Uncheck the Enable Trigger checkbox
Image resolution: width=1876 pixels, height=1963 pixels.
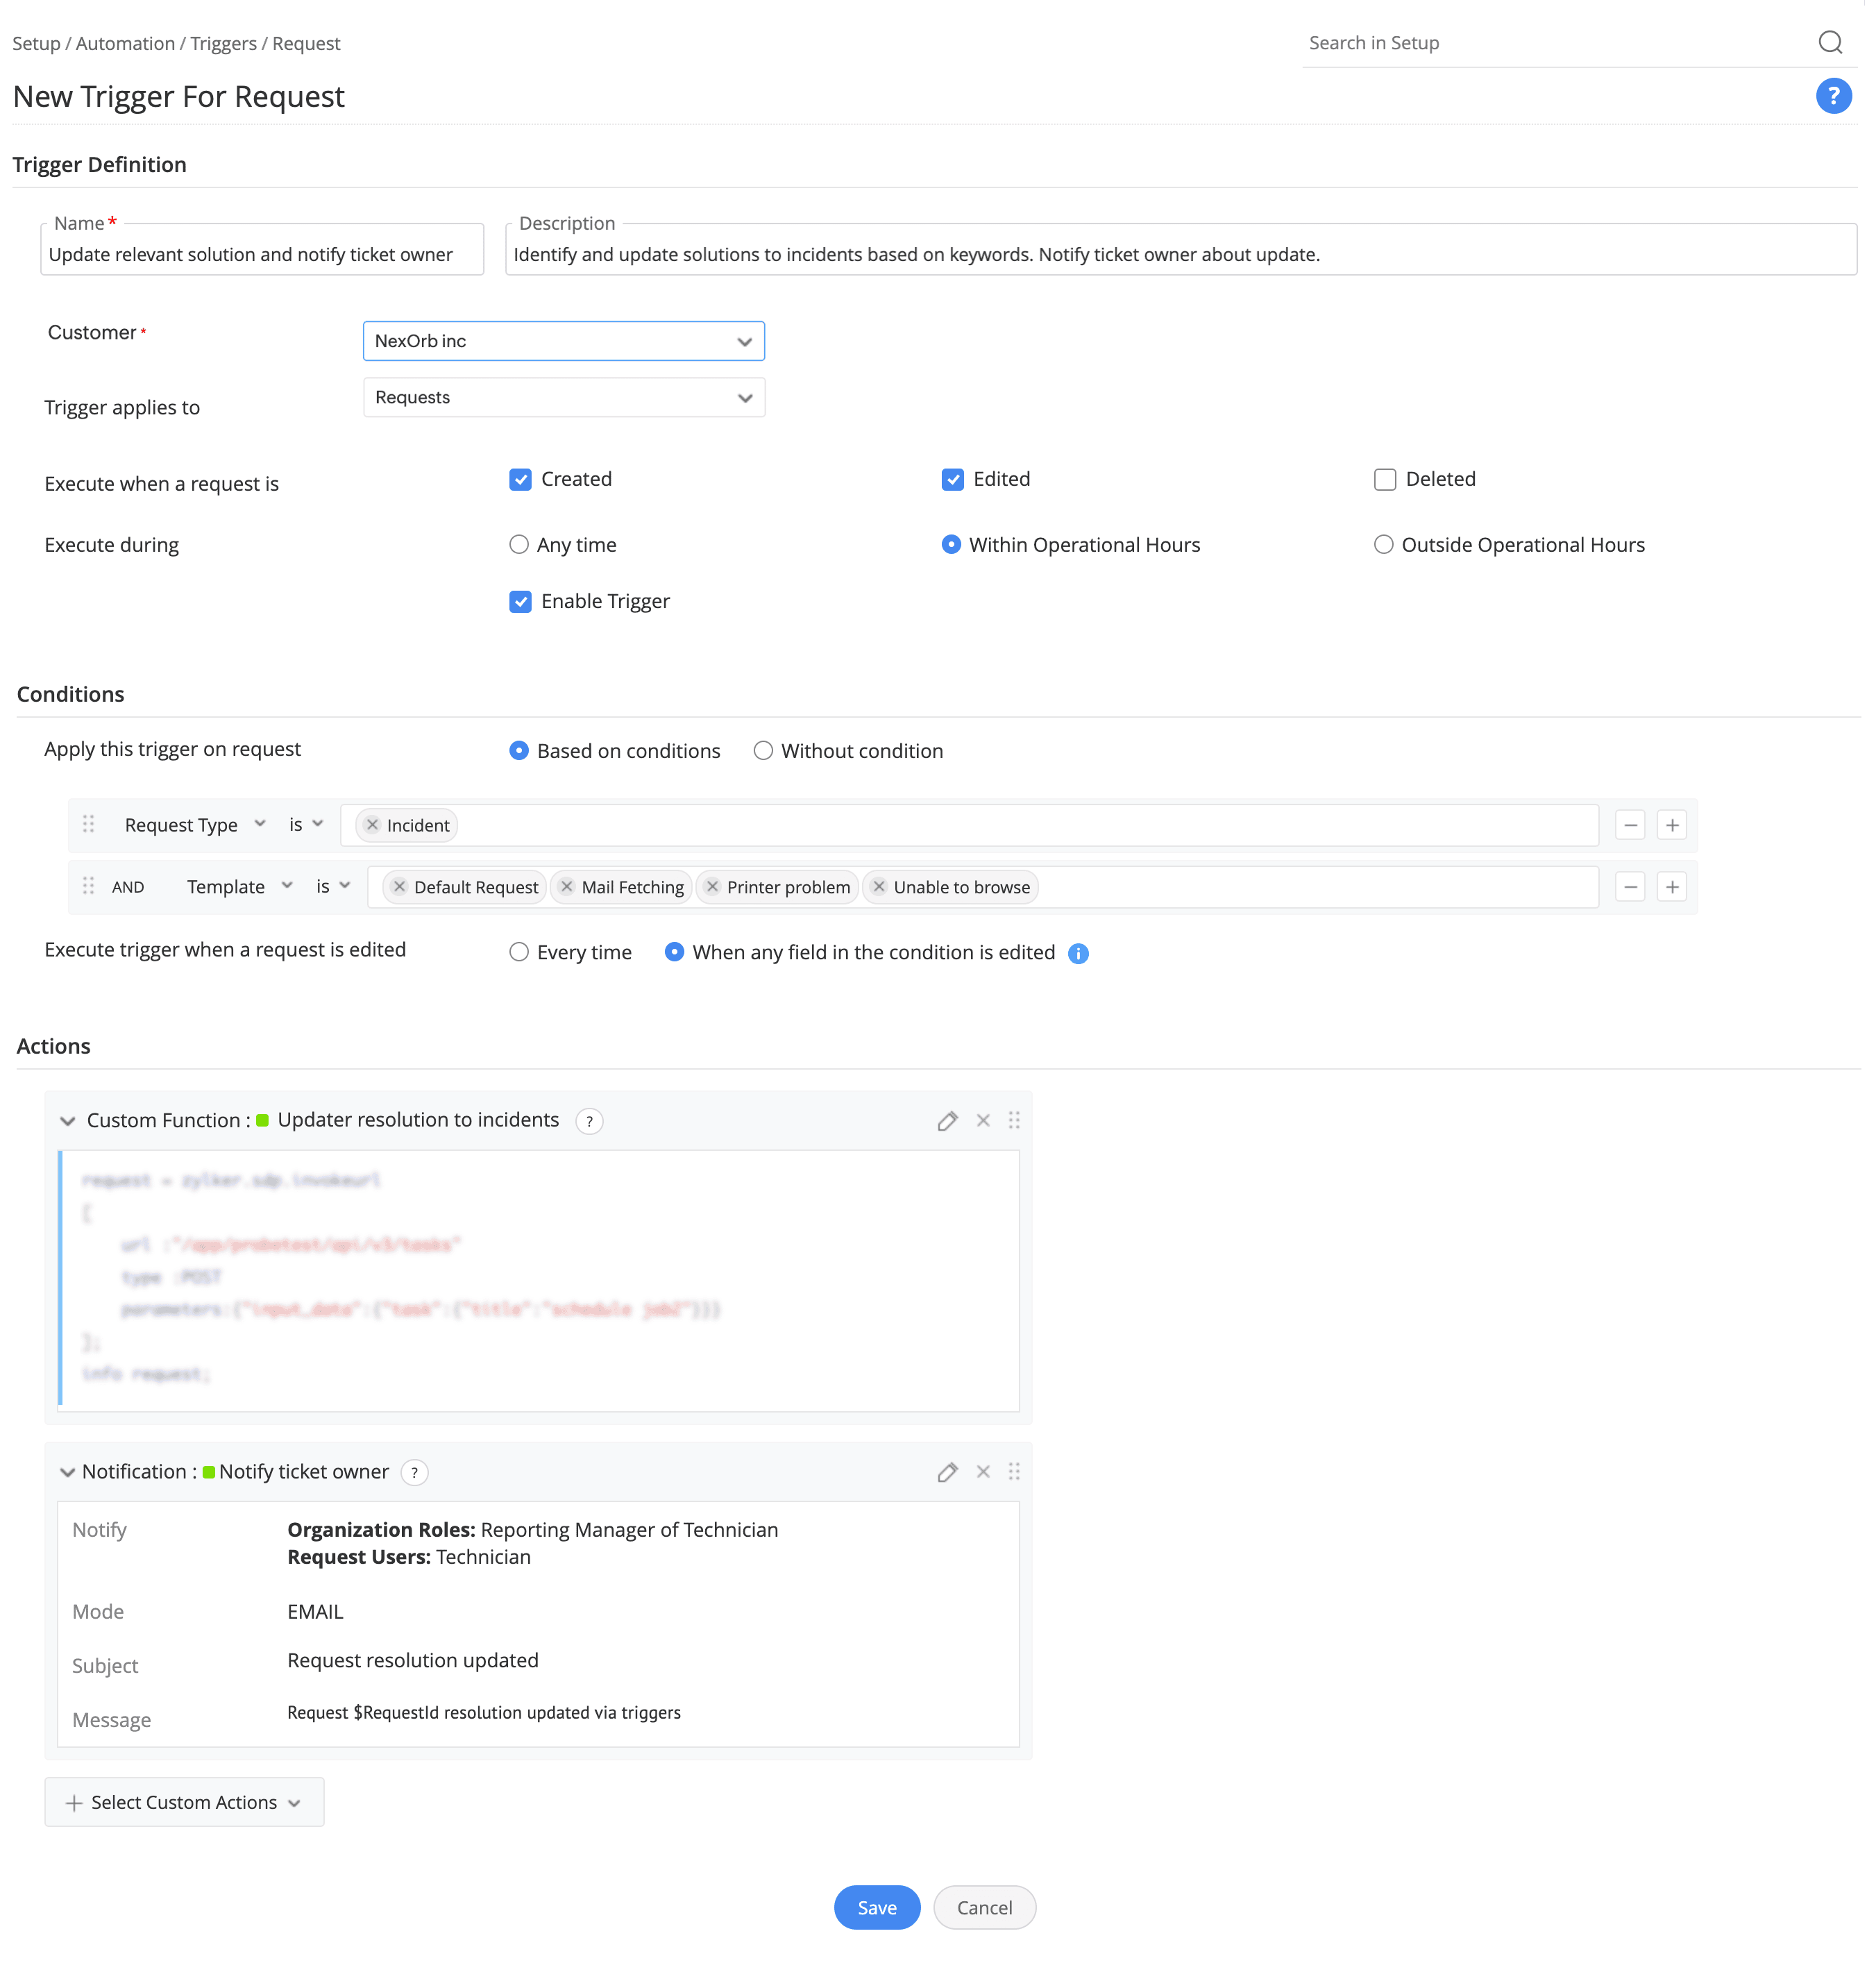pos(520,601)
